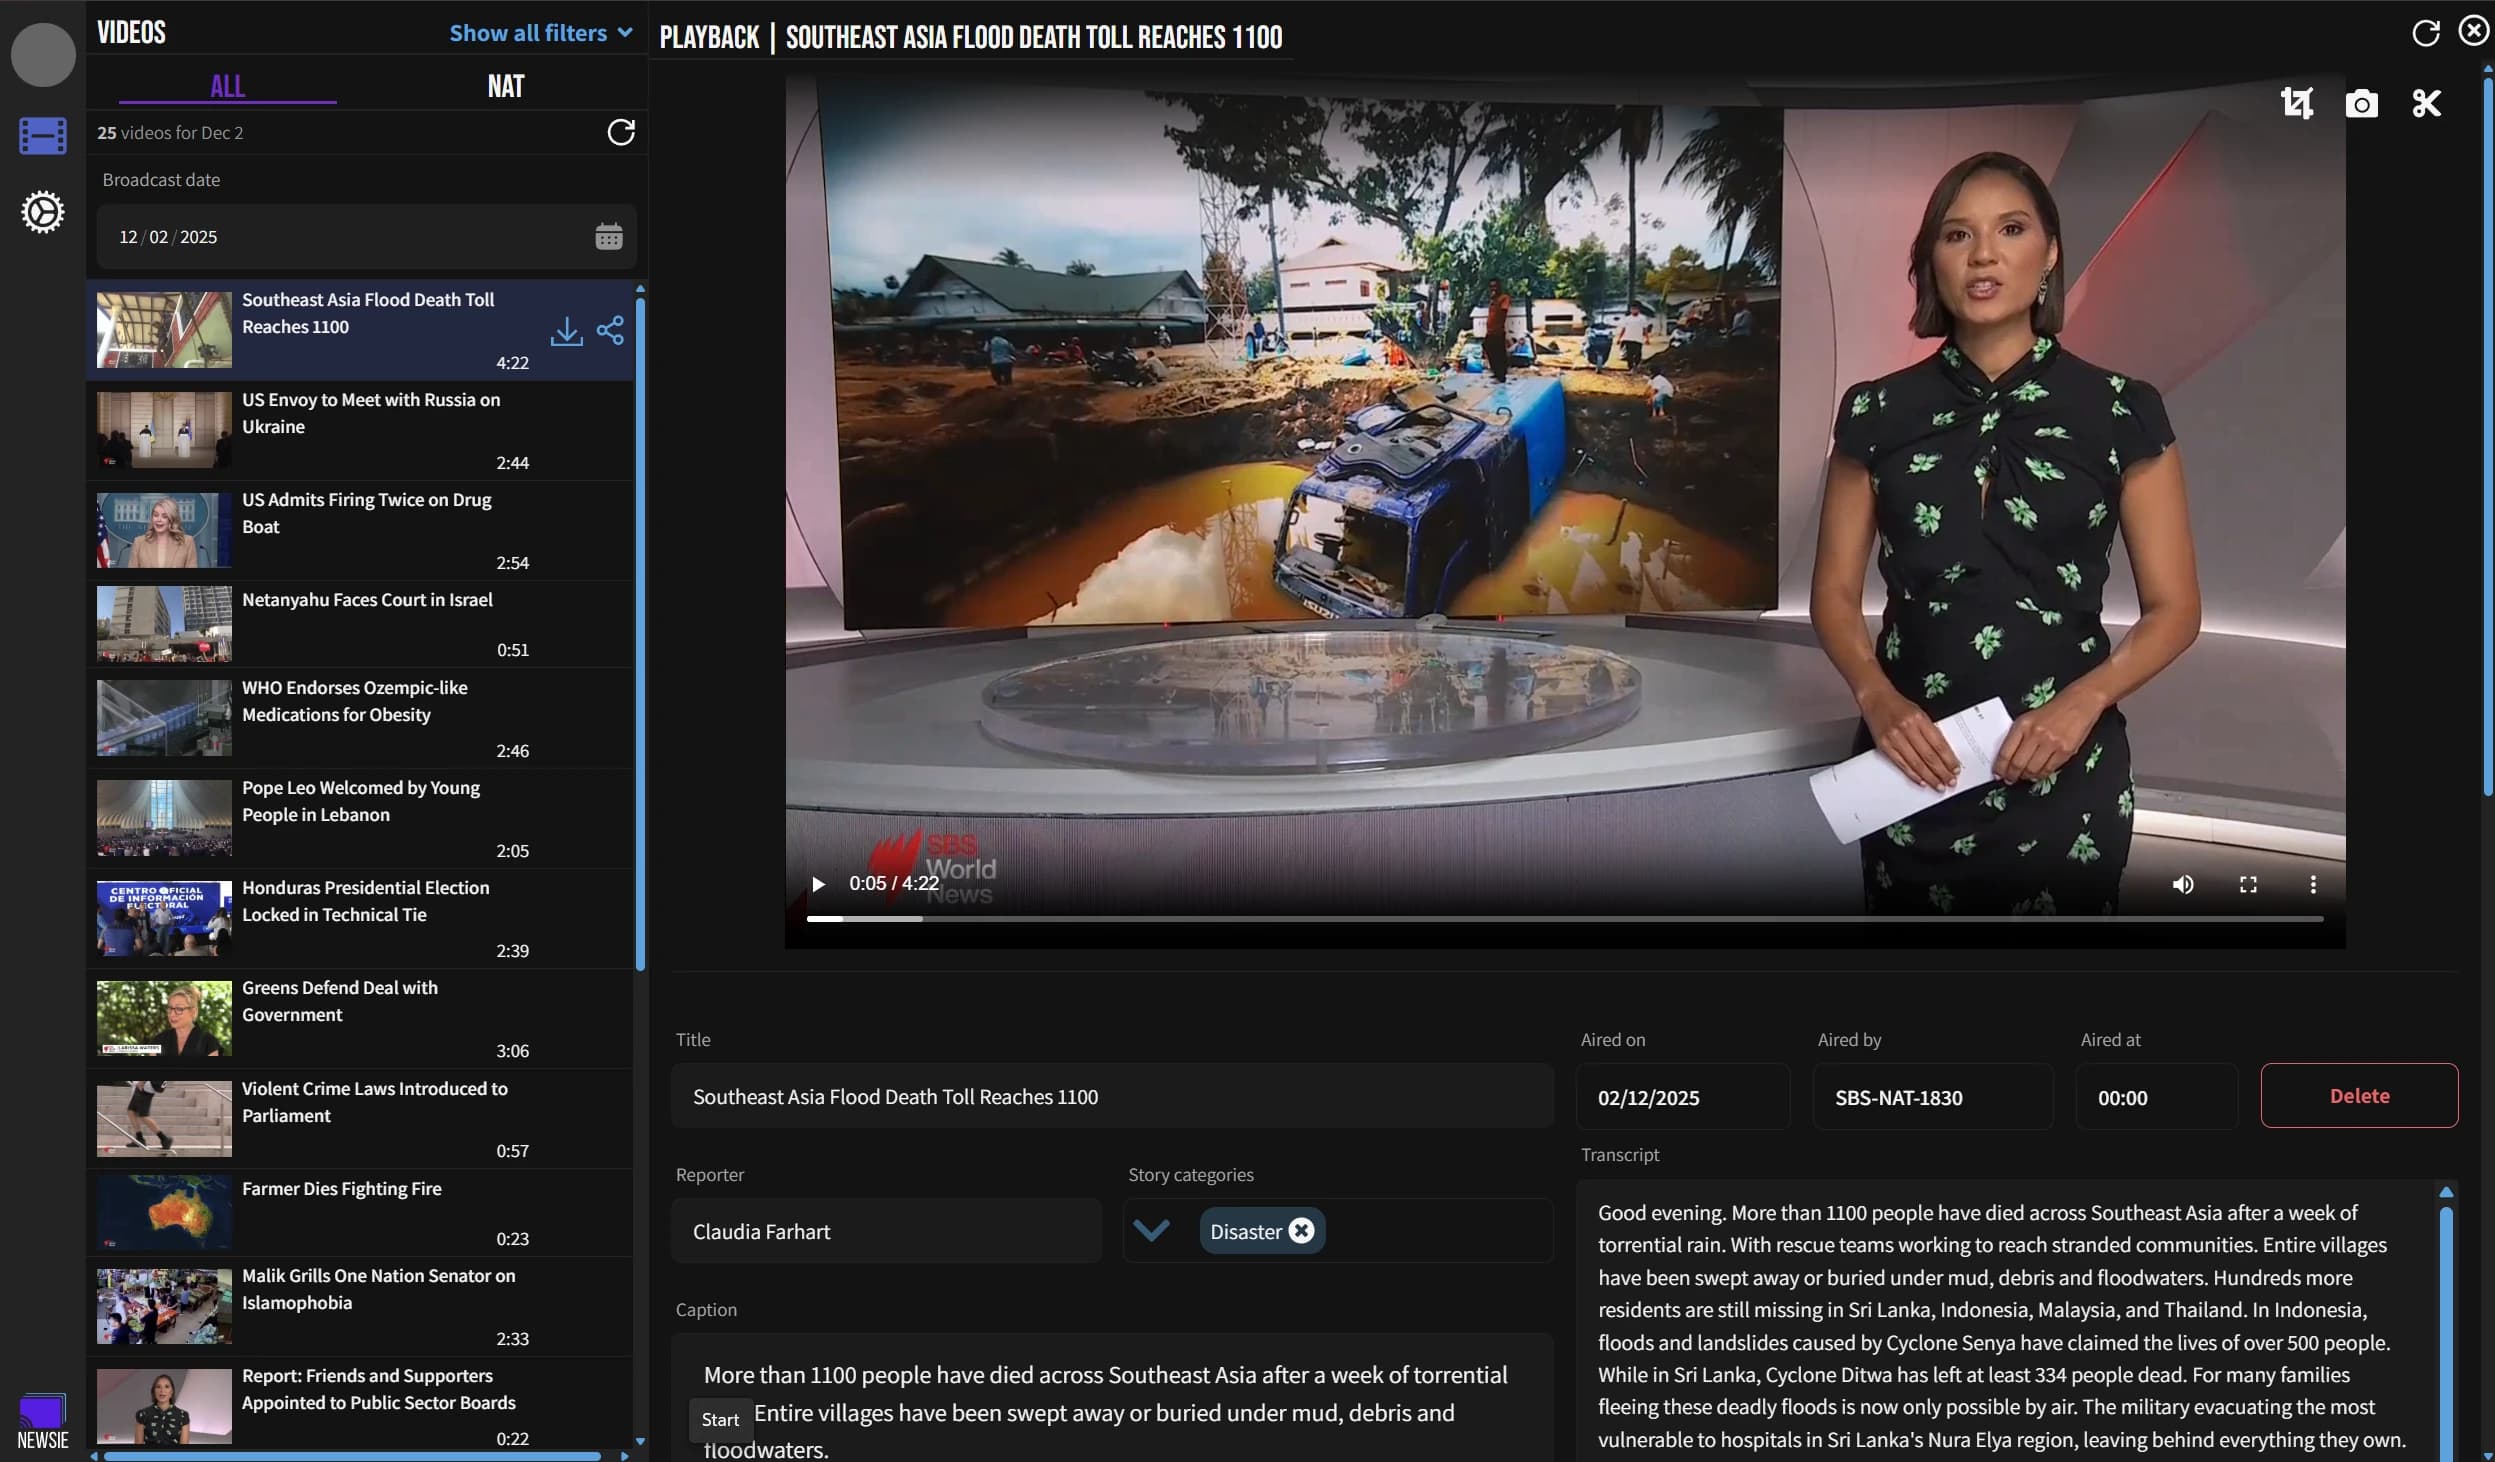
Task: Download the Southeast Asia Flood video
Action: pyautogui.click(x=566, y=331)
